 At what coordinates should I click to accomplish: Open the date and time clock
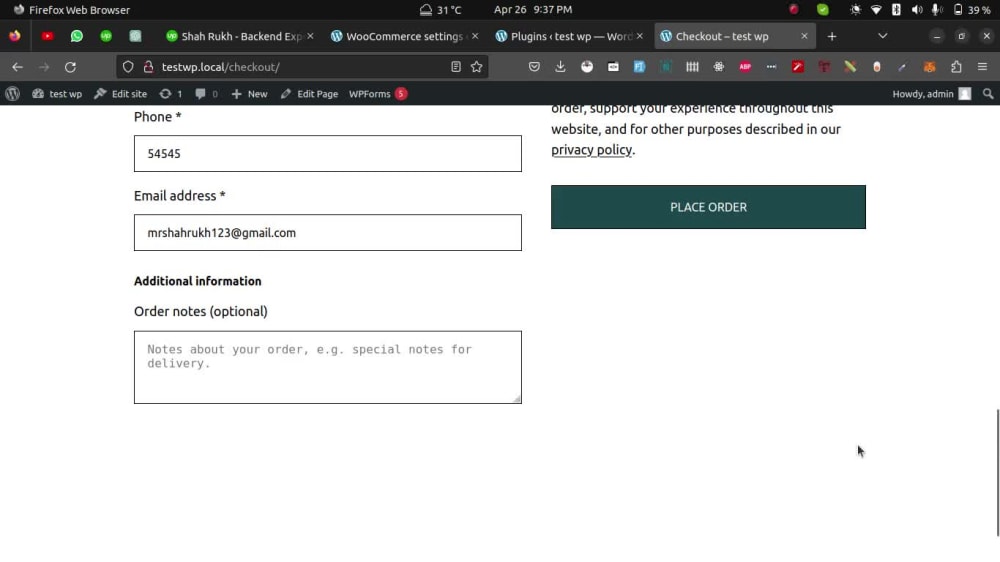click(533, 10)
